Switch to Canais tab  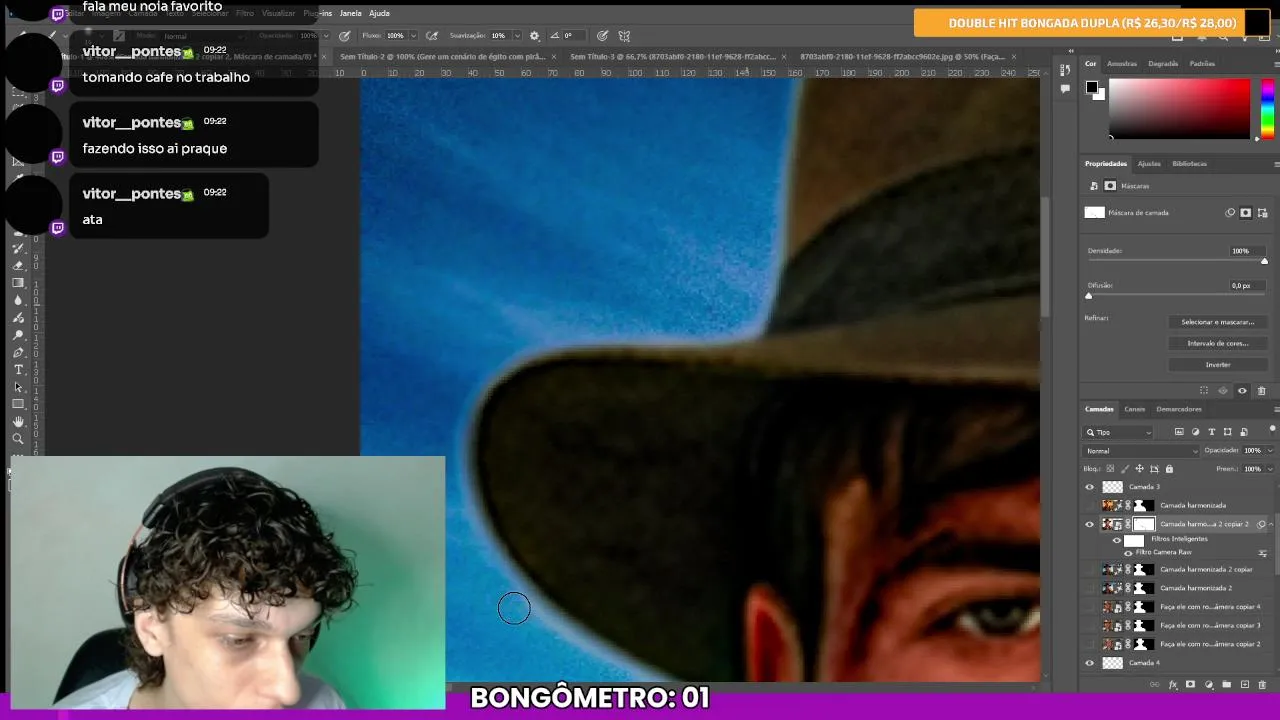tap(1134, 409)
